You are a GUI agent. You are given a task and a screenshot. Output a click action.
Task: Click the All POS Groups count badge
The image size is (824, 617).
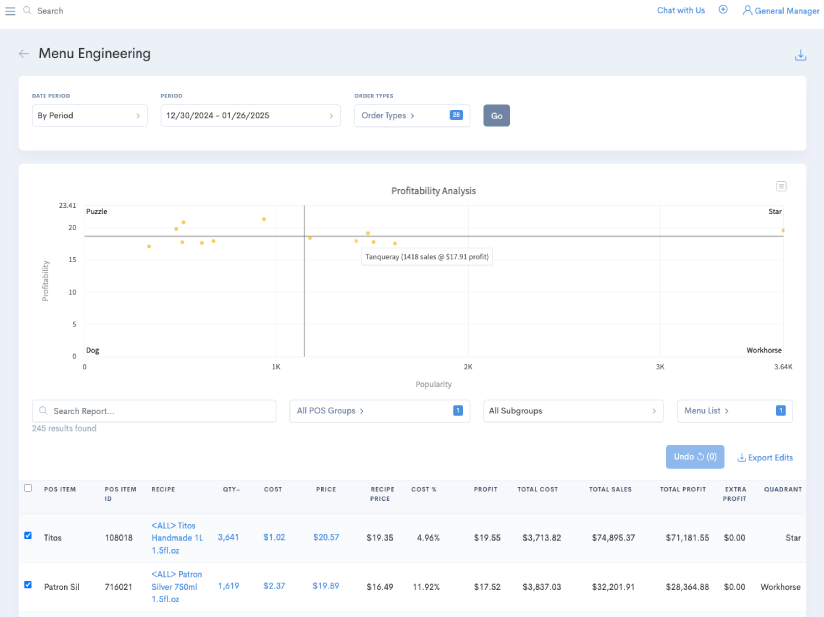458,410
